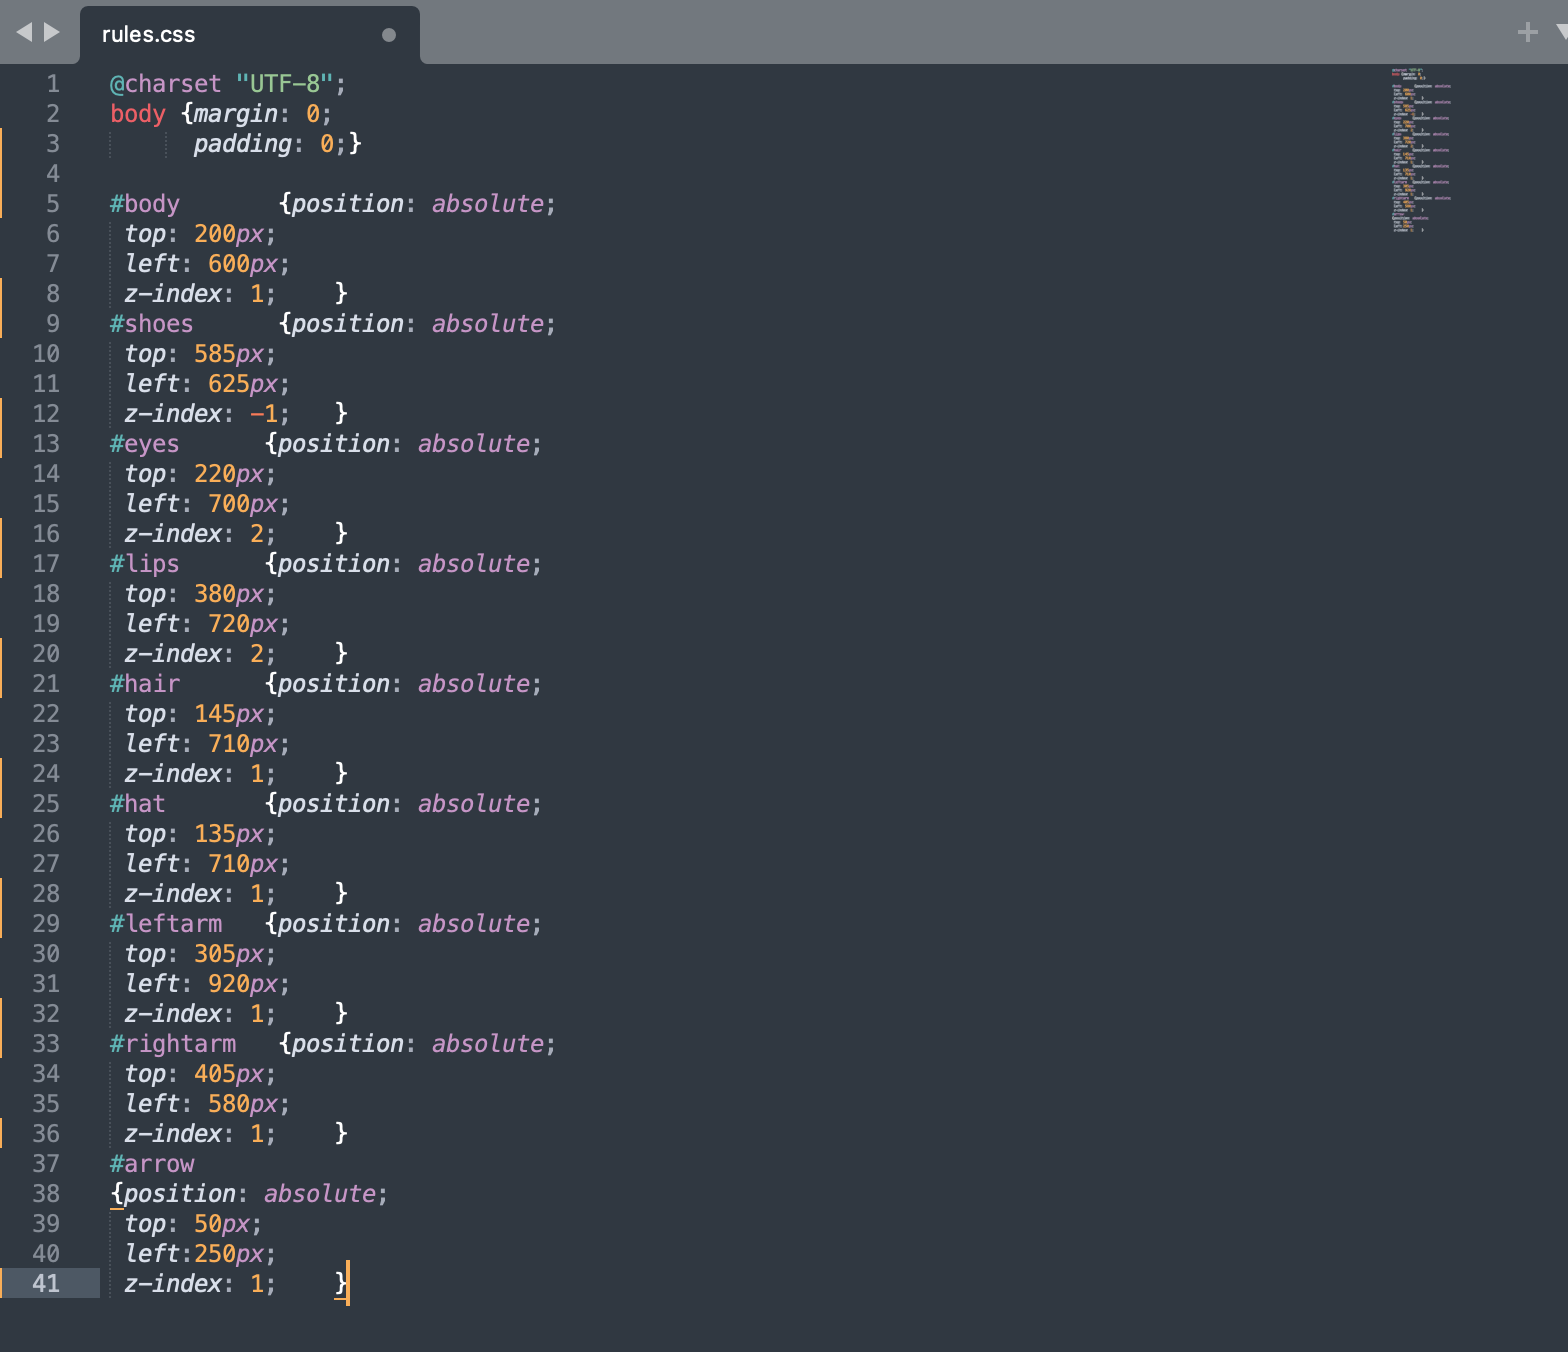
Task: Click 'absolute' value on line 38
Action: (319, 1194)
